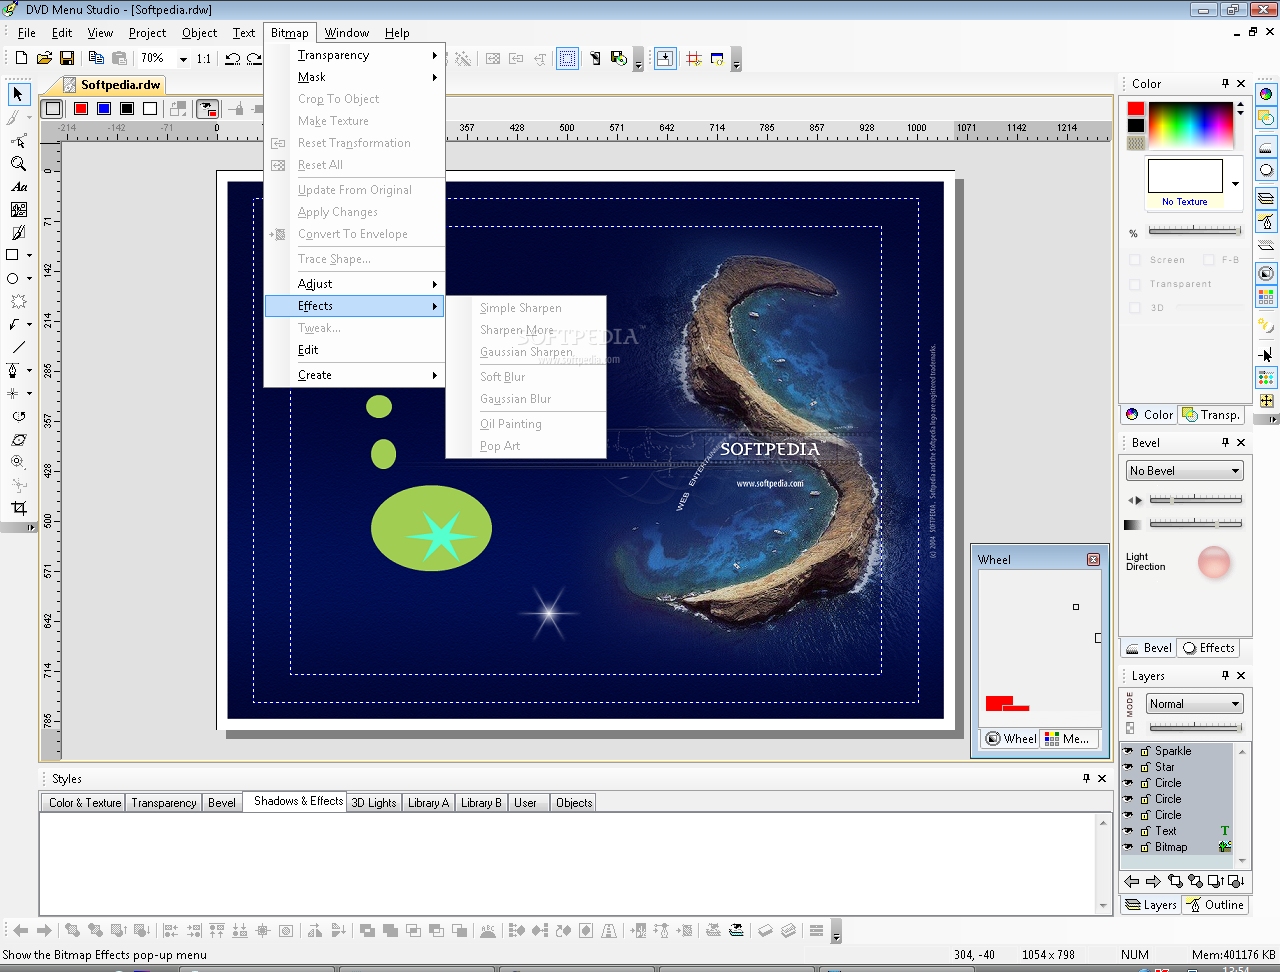Click the Layers stack icon in right strip

(1266, 198)
